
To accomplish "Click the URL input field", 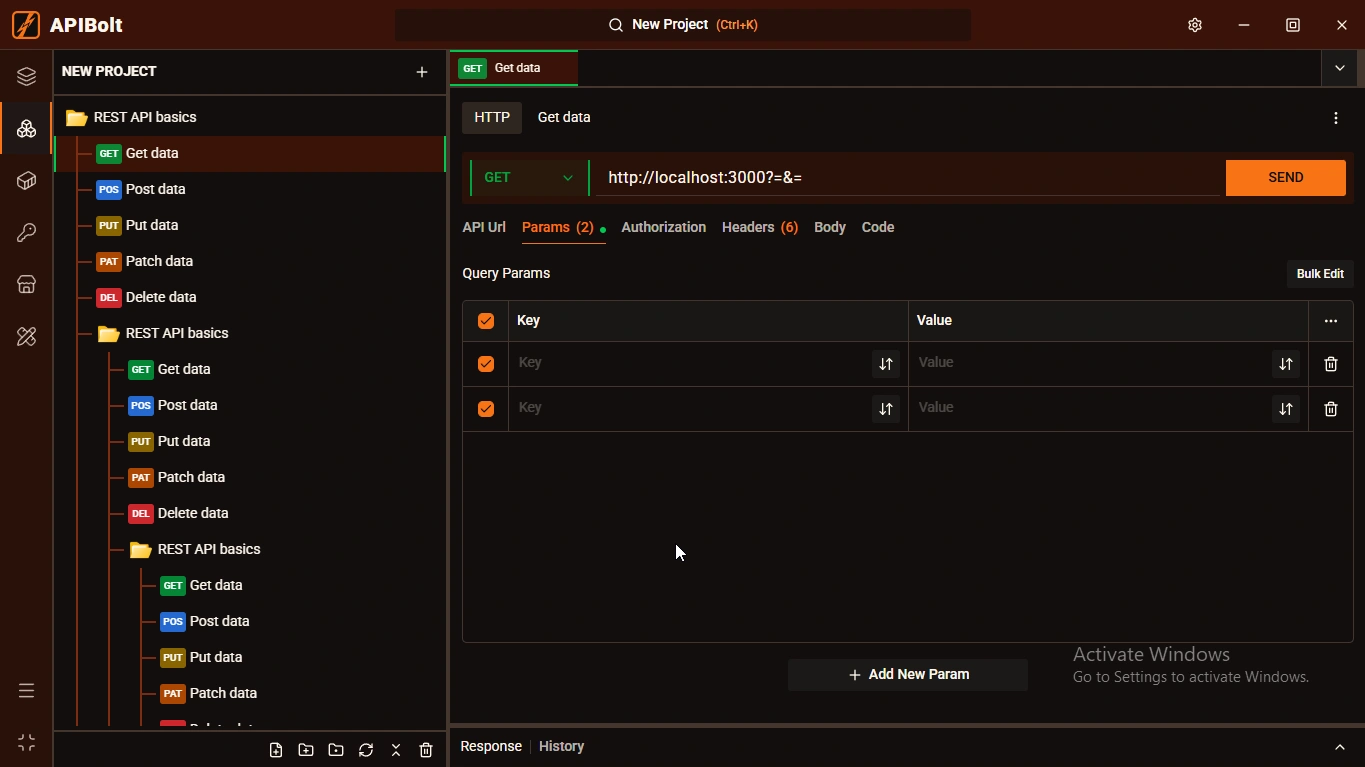I will coord(905,178).
